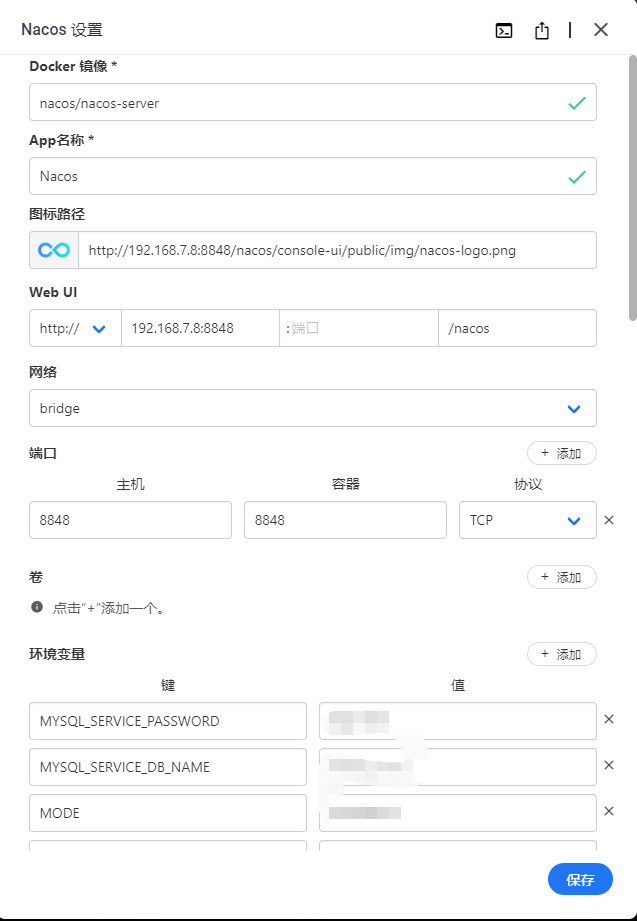
Task: Add a new volume with 添加 button
Action: click(561, 577)
